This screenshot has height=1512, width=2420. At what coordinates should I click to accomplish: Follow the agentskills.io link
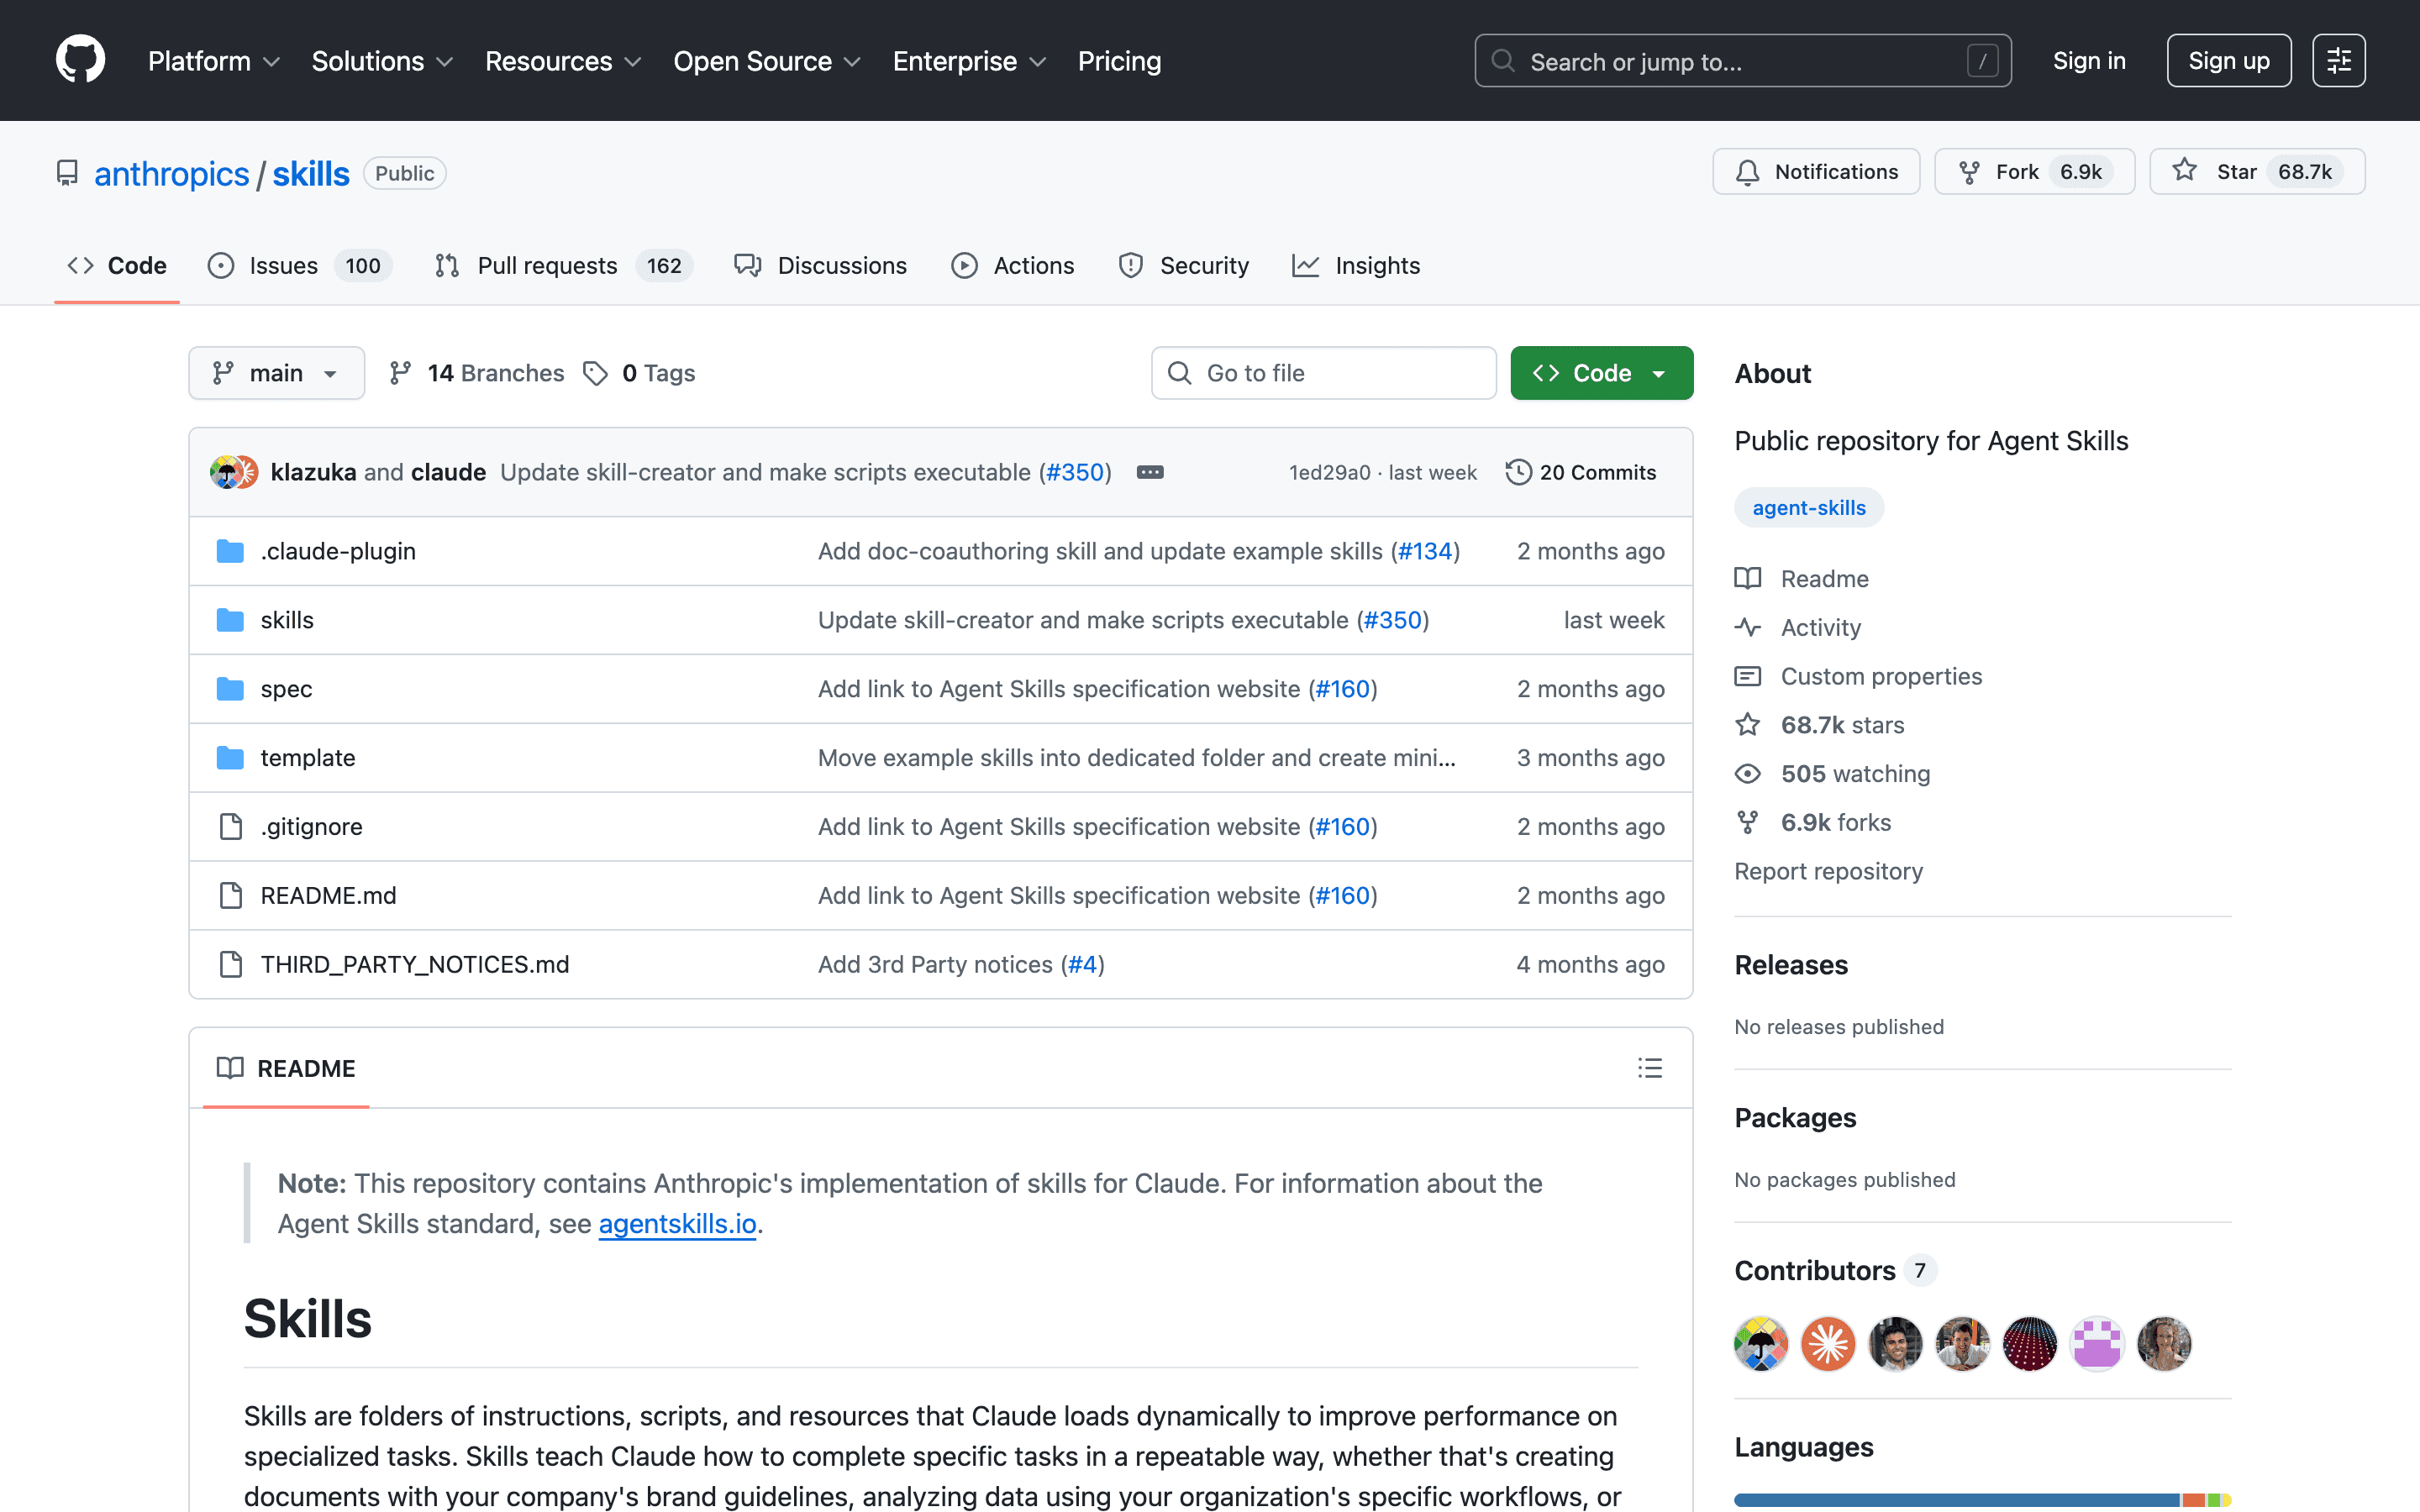677,1223
